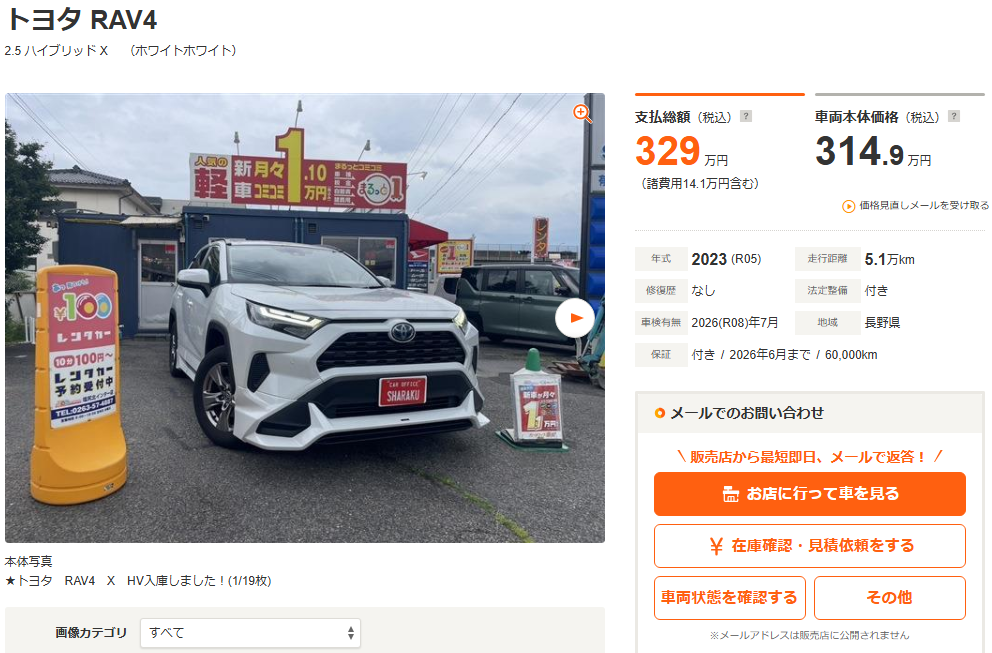Image resolution: width=992 pixels, height=653 pixels.
Task: Click the shop icon on お店に行って車を見る
Action: pyautogui.click(x=731, y=494)
